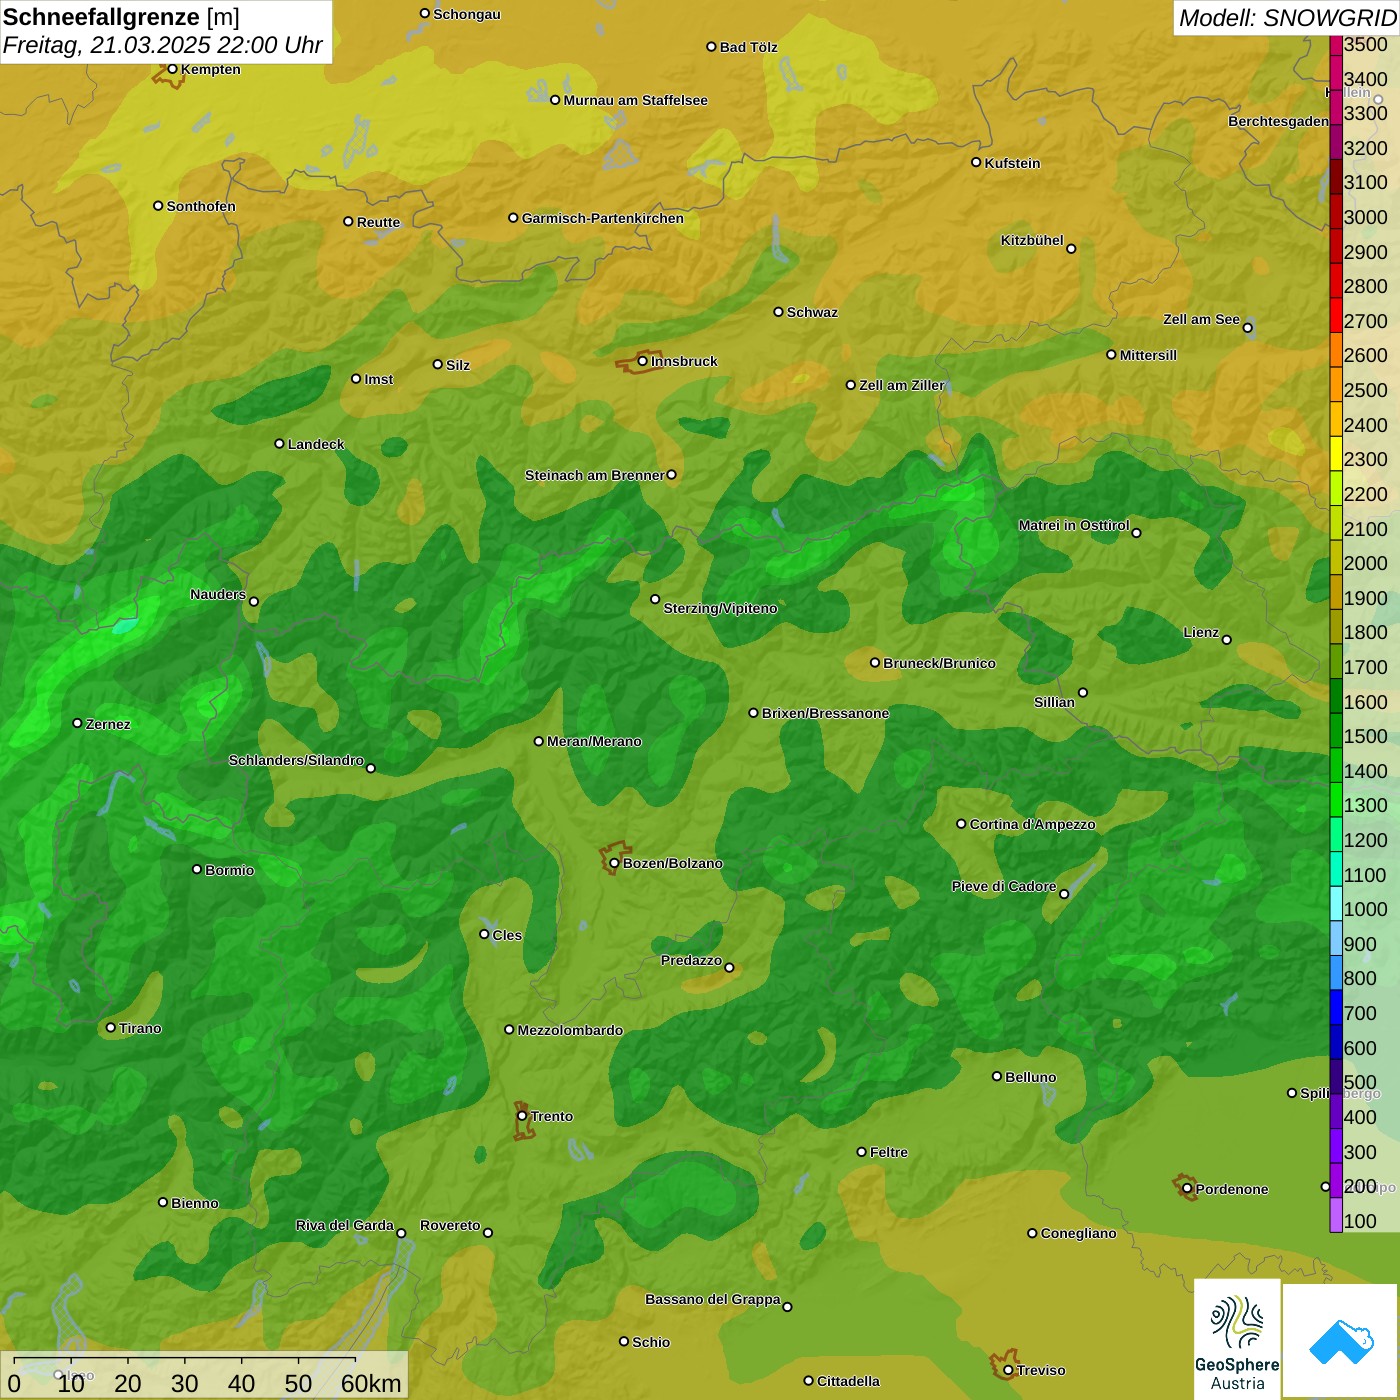Click the Landeck location dot
Image resolution: width=1400 pixels, height=1400 pixels.
279,443
